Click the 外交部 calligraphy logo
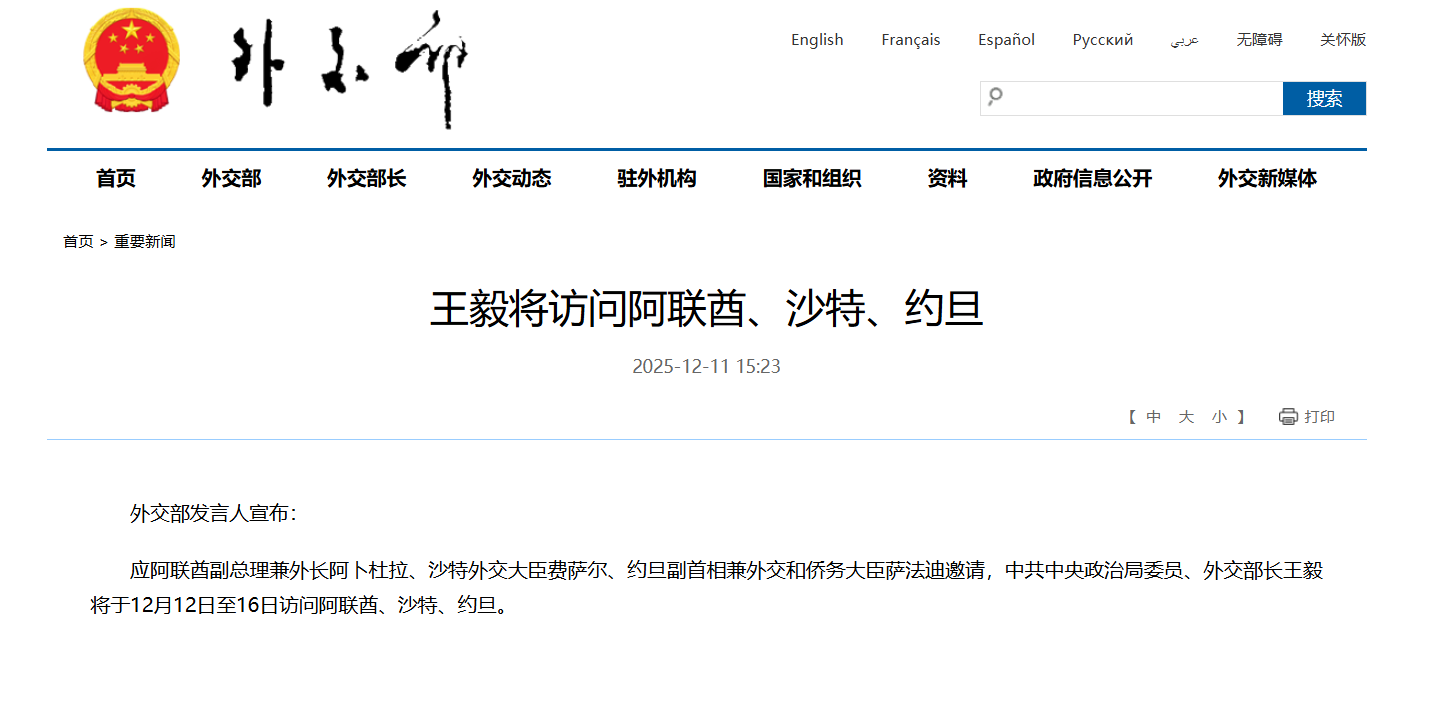Screen dimensions: 1450x711 pyautogui.click(x=350, y=68)
